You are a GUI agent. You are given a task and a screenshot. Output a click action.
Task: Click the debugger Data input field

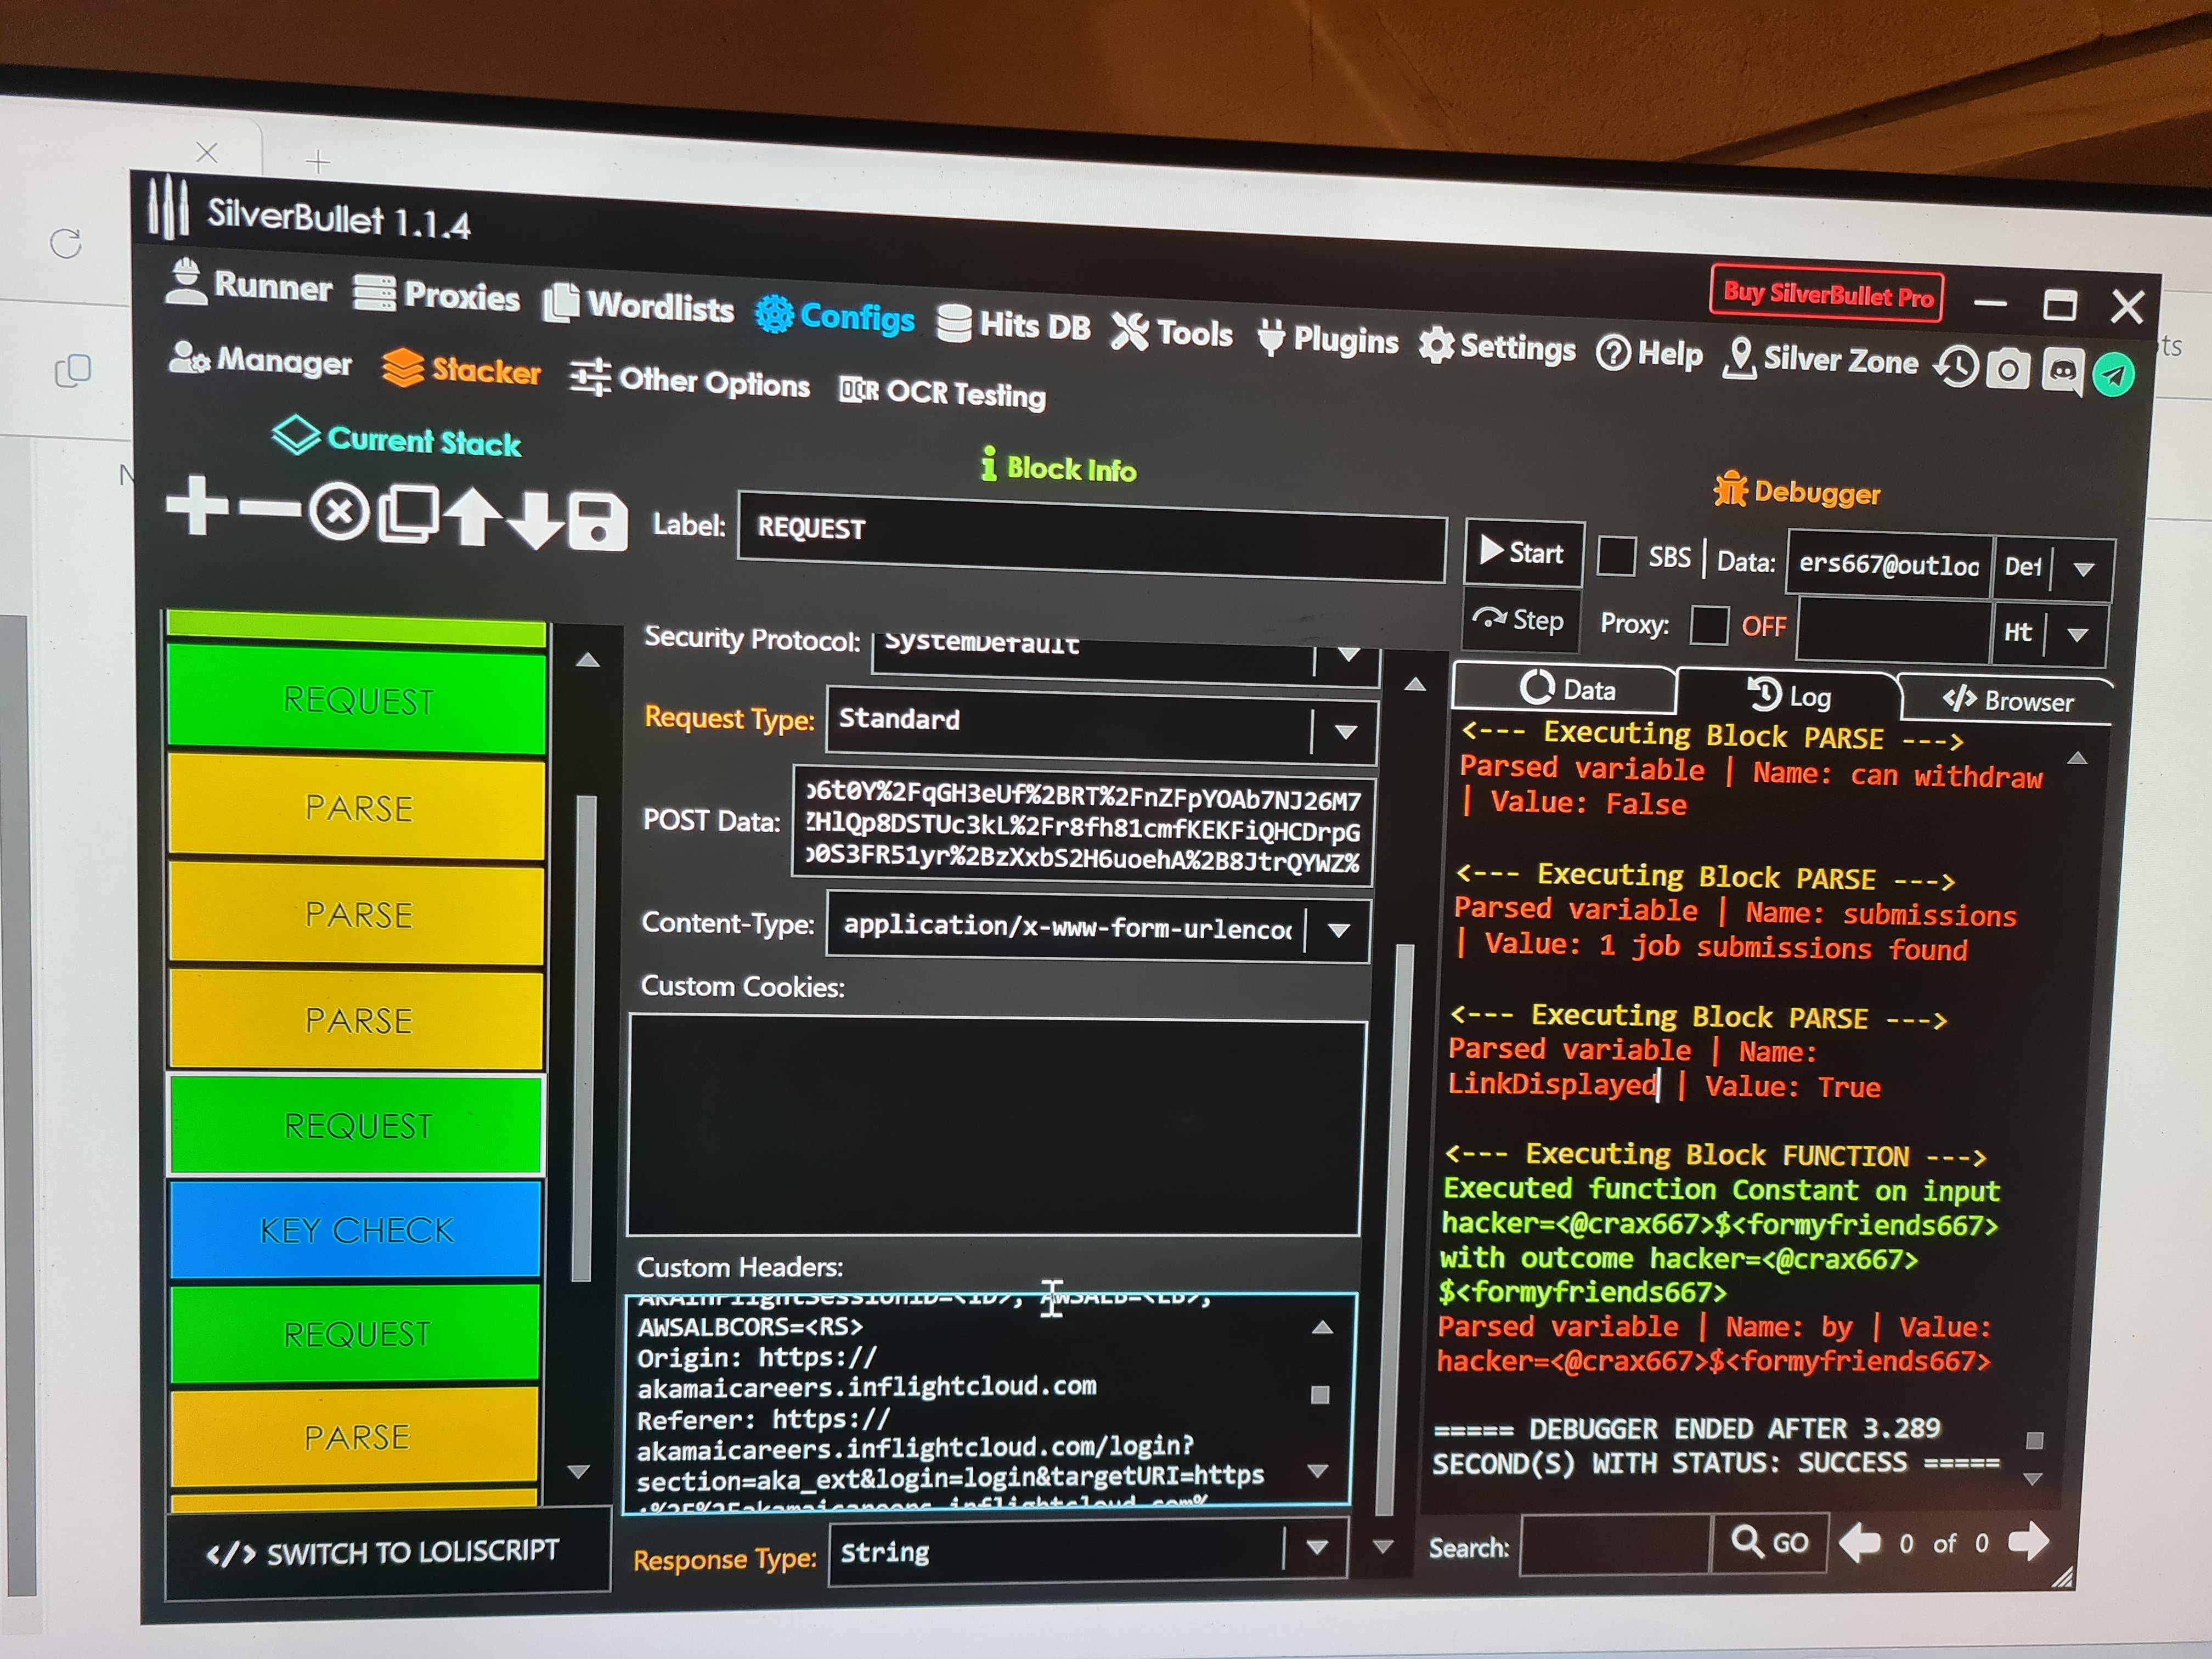pos(1889,564)
